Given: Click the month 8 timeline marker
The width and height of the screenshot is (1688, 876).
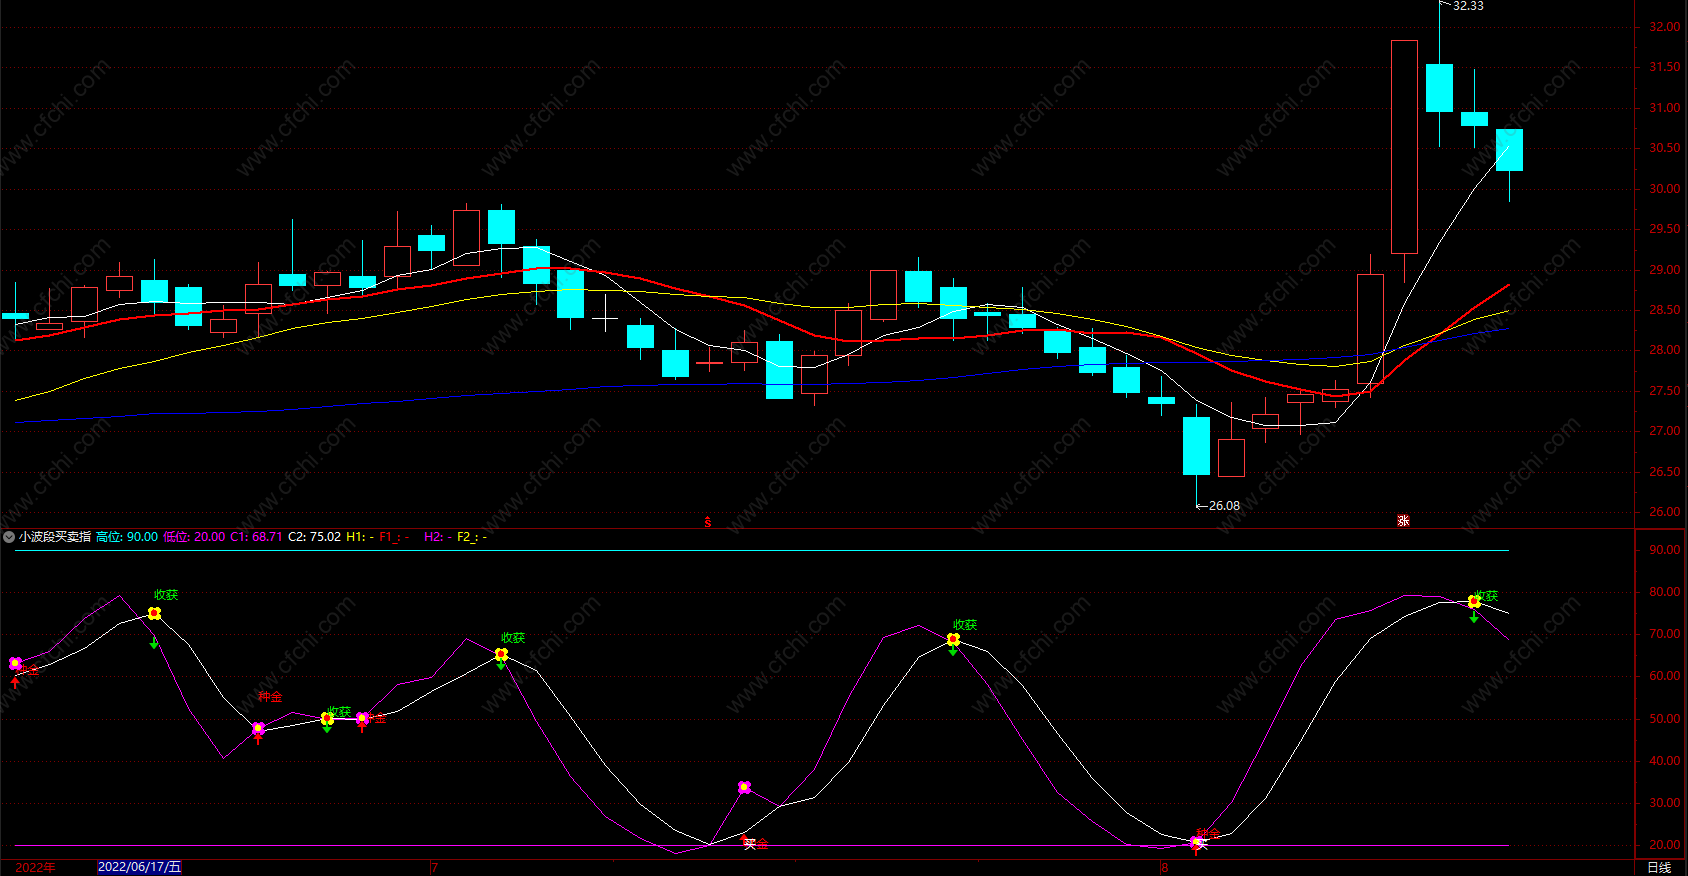Looking at the screenshot, I should (x=1164, y=867).
